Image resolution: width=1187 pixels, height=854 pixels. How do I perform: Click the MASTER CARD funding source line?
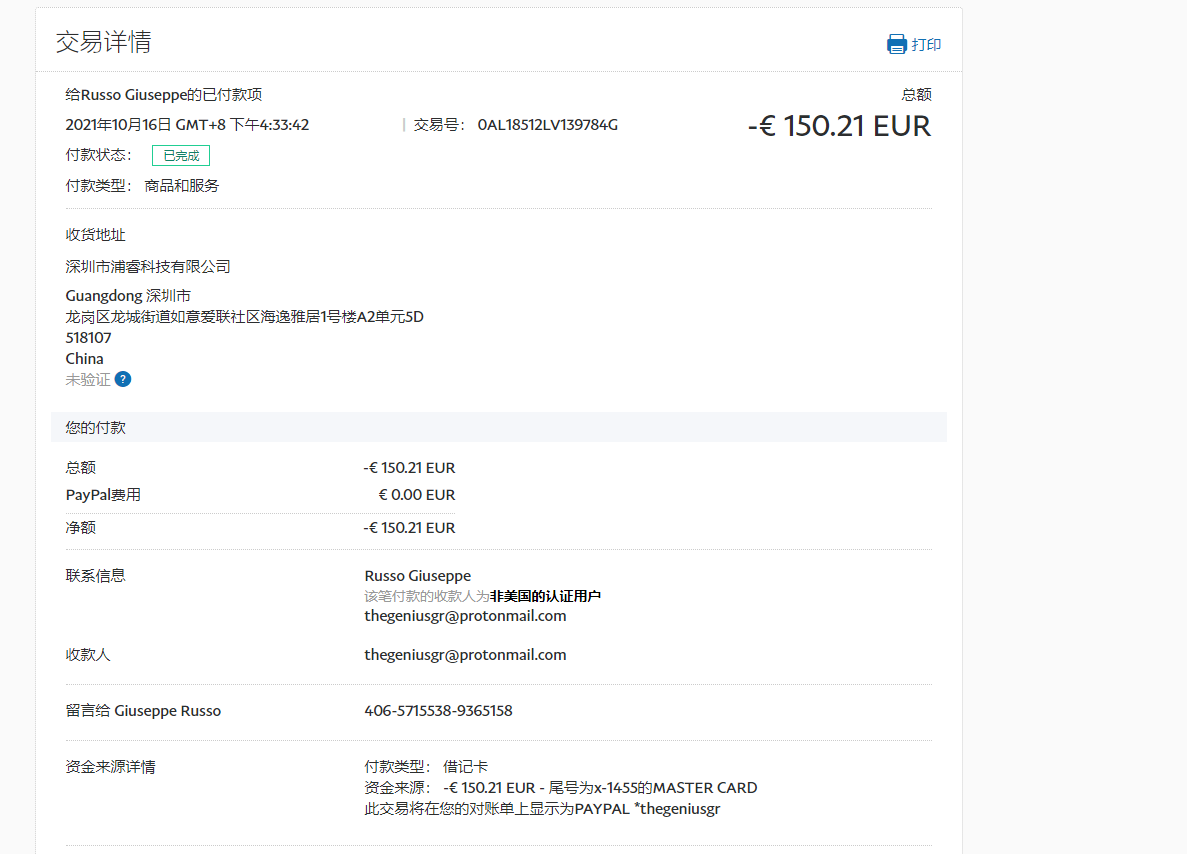coord(560,788)
